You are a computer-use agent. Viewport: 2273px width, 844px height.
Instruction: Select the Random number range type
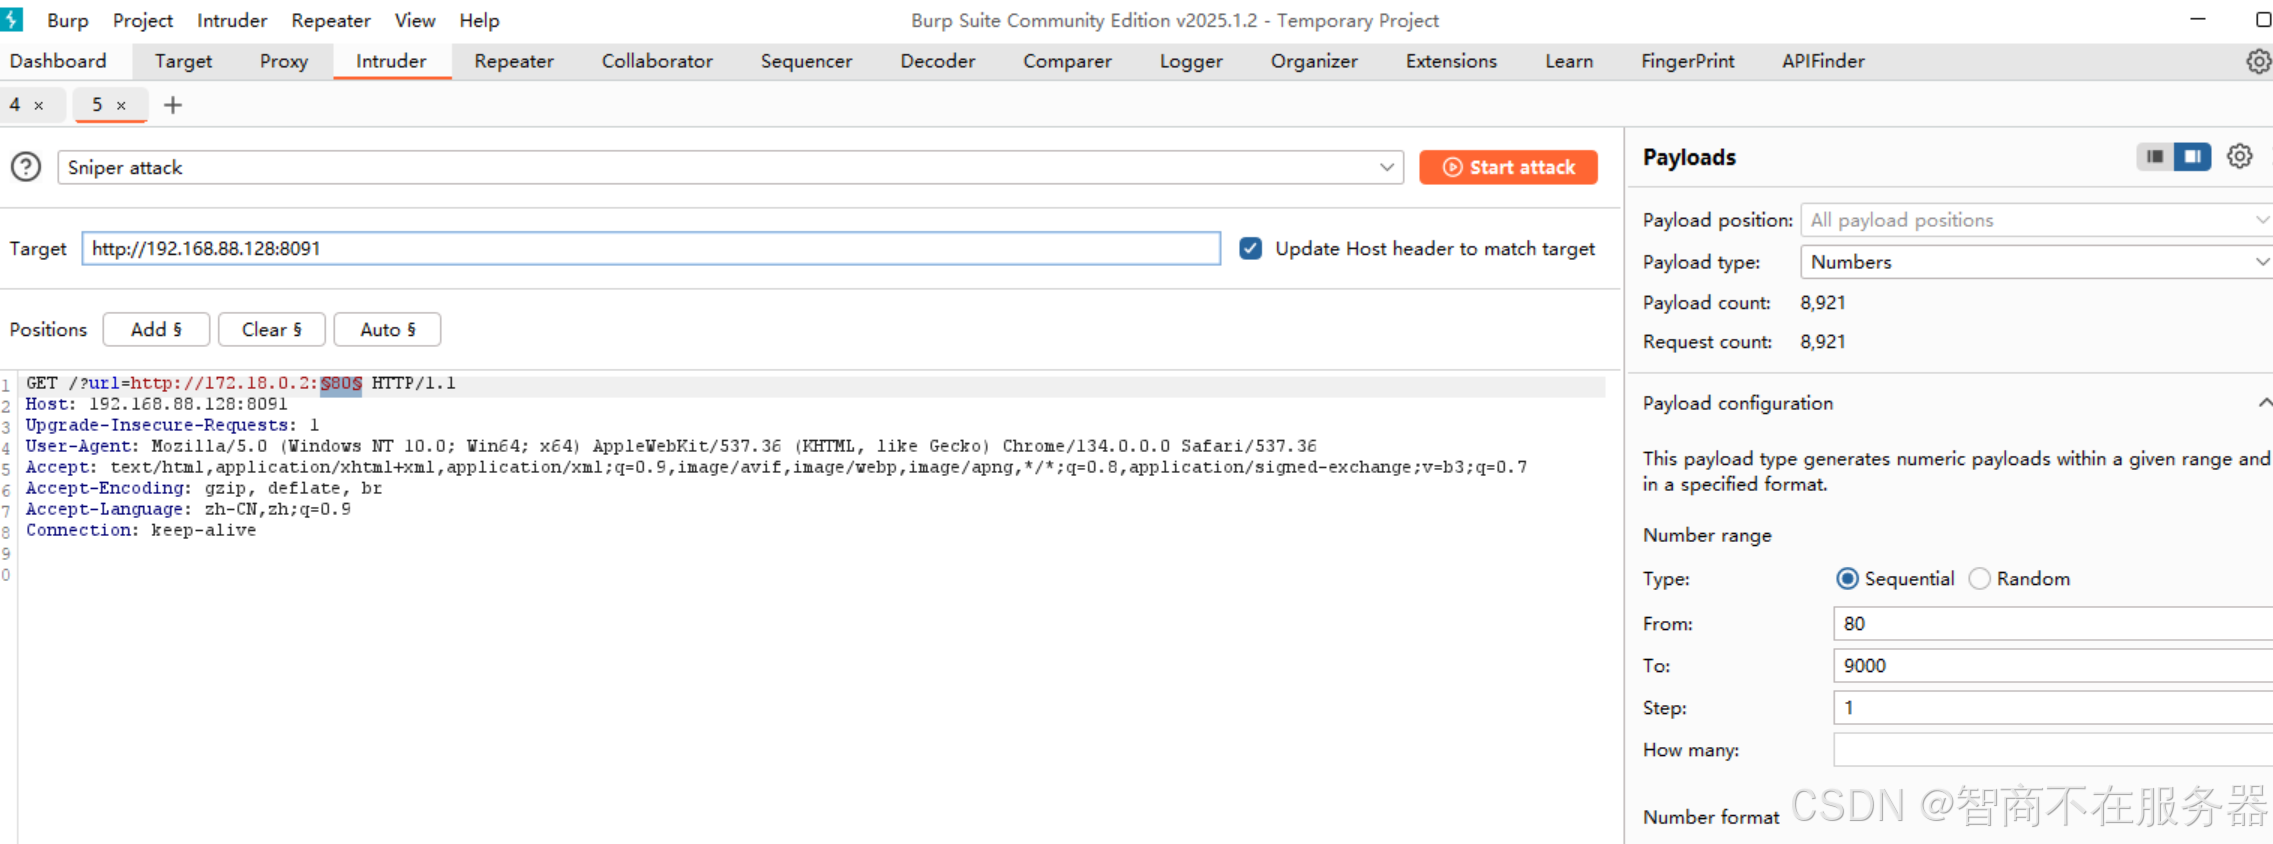pos(1980,578)
